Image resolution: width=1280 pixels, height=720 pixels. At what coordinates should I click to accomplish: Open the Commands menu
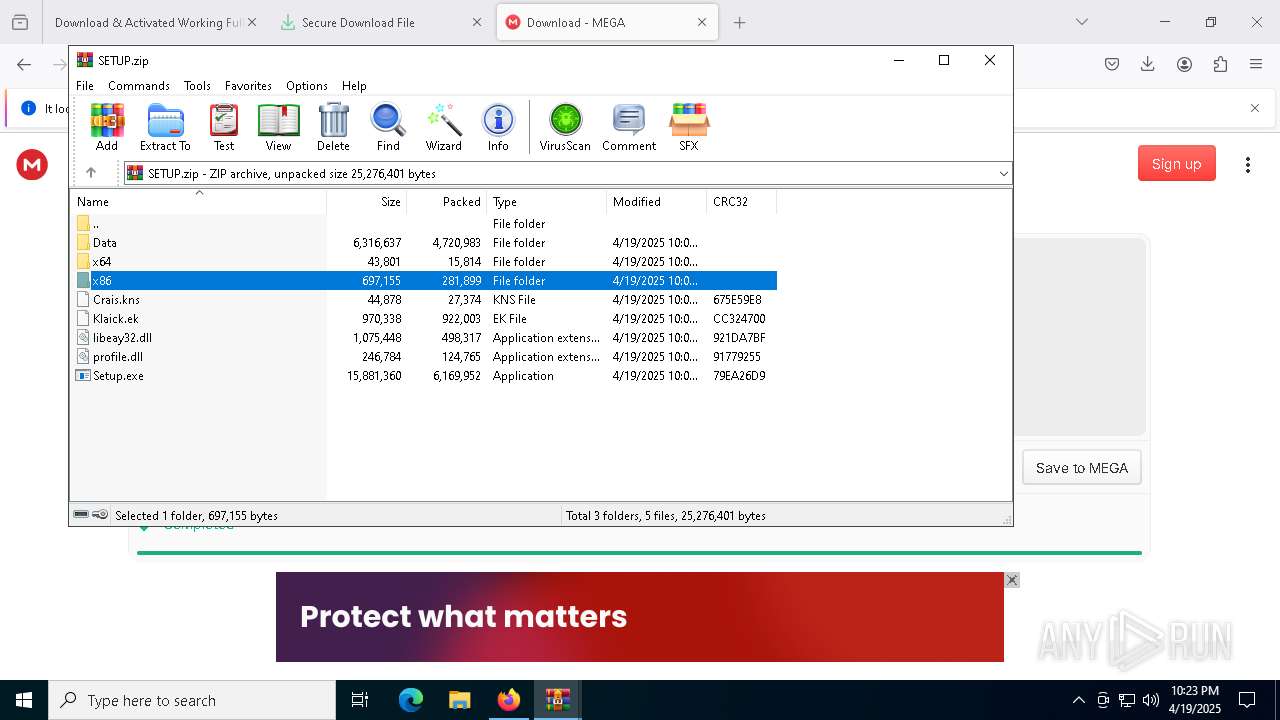(x=139, y=86)
